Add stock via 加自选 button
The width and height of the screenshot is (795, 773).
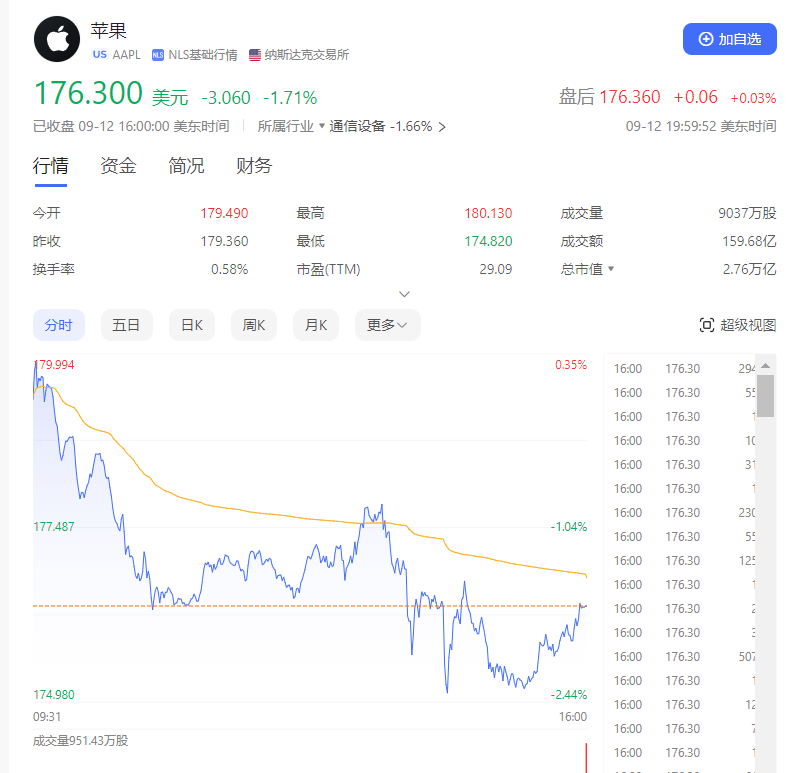pyautogui.click(x=730, y=39)
